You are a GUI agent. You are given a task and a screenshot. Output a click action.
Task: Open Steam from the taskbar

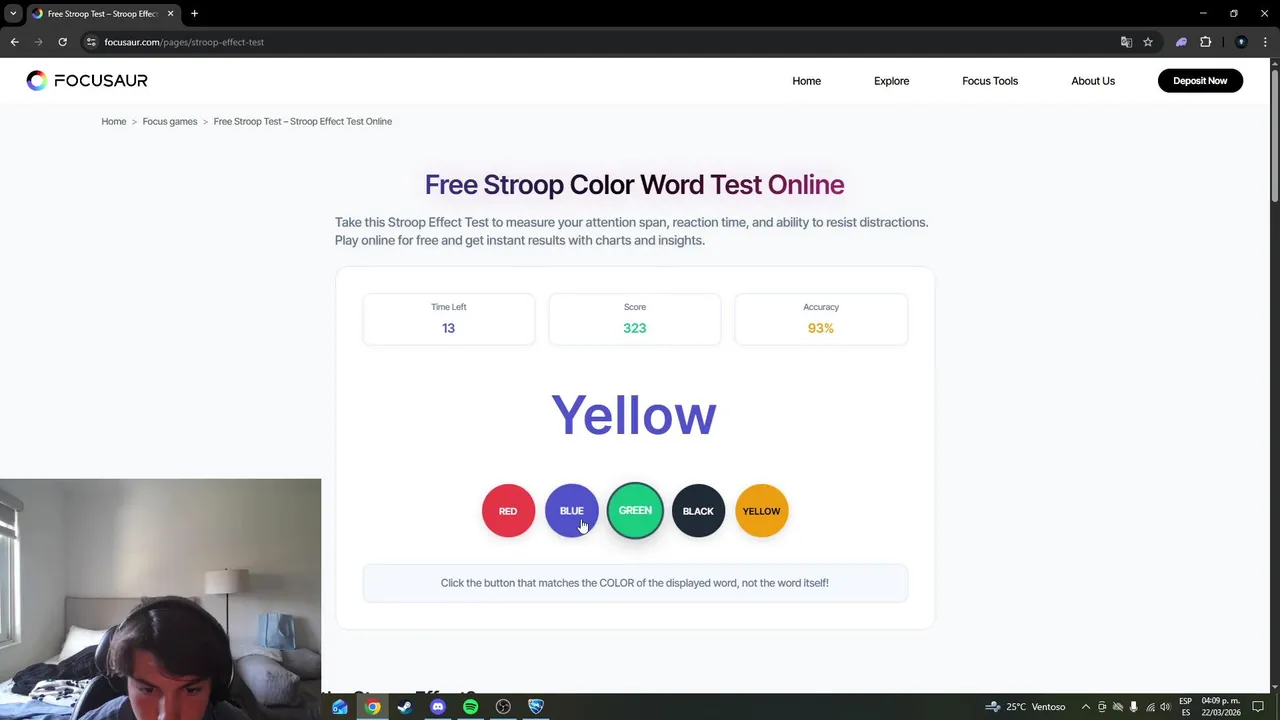[x=404, y=707]
